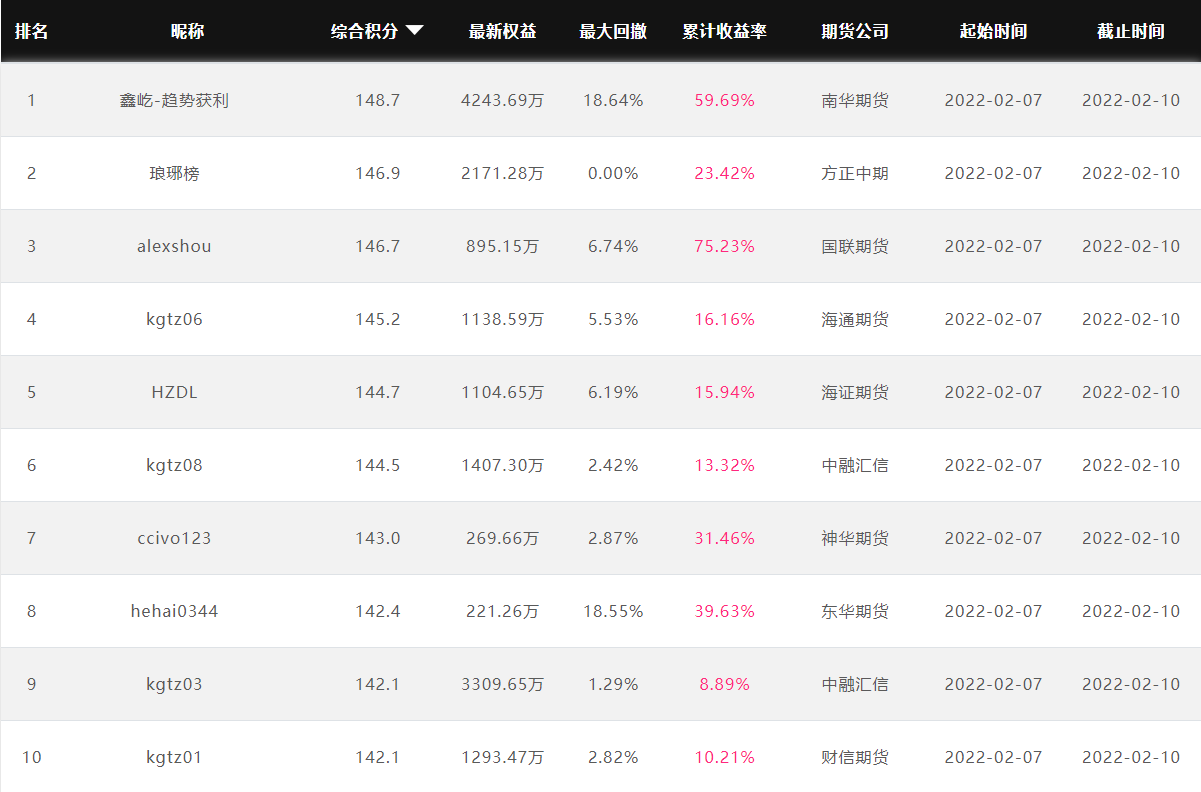
Task: Click the HZDL nickname
Action: (x=174, y=392)
